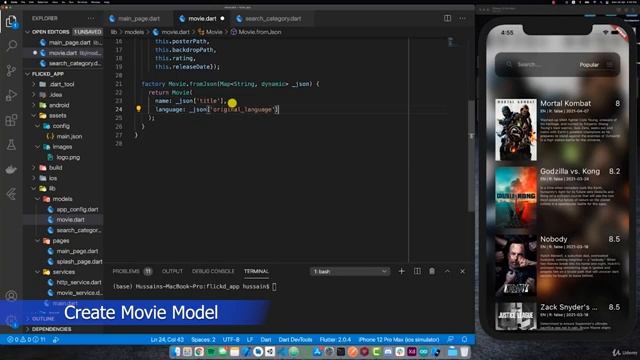Click Dart DevTools in status bar

click(295, 340)
